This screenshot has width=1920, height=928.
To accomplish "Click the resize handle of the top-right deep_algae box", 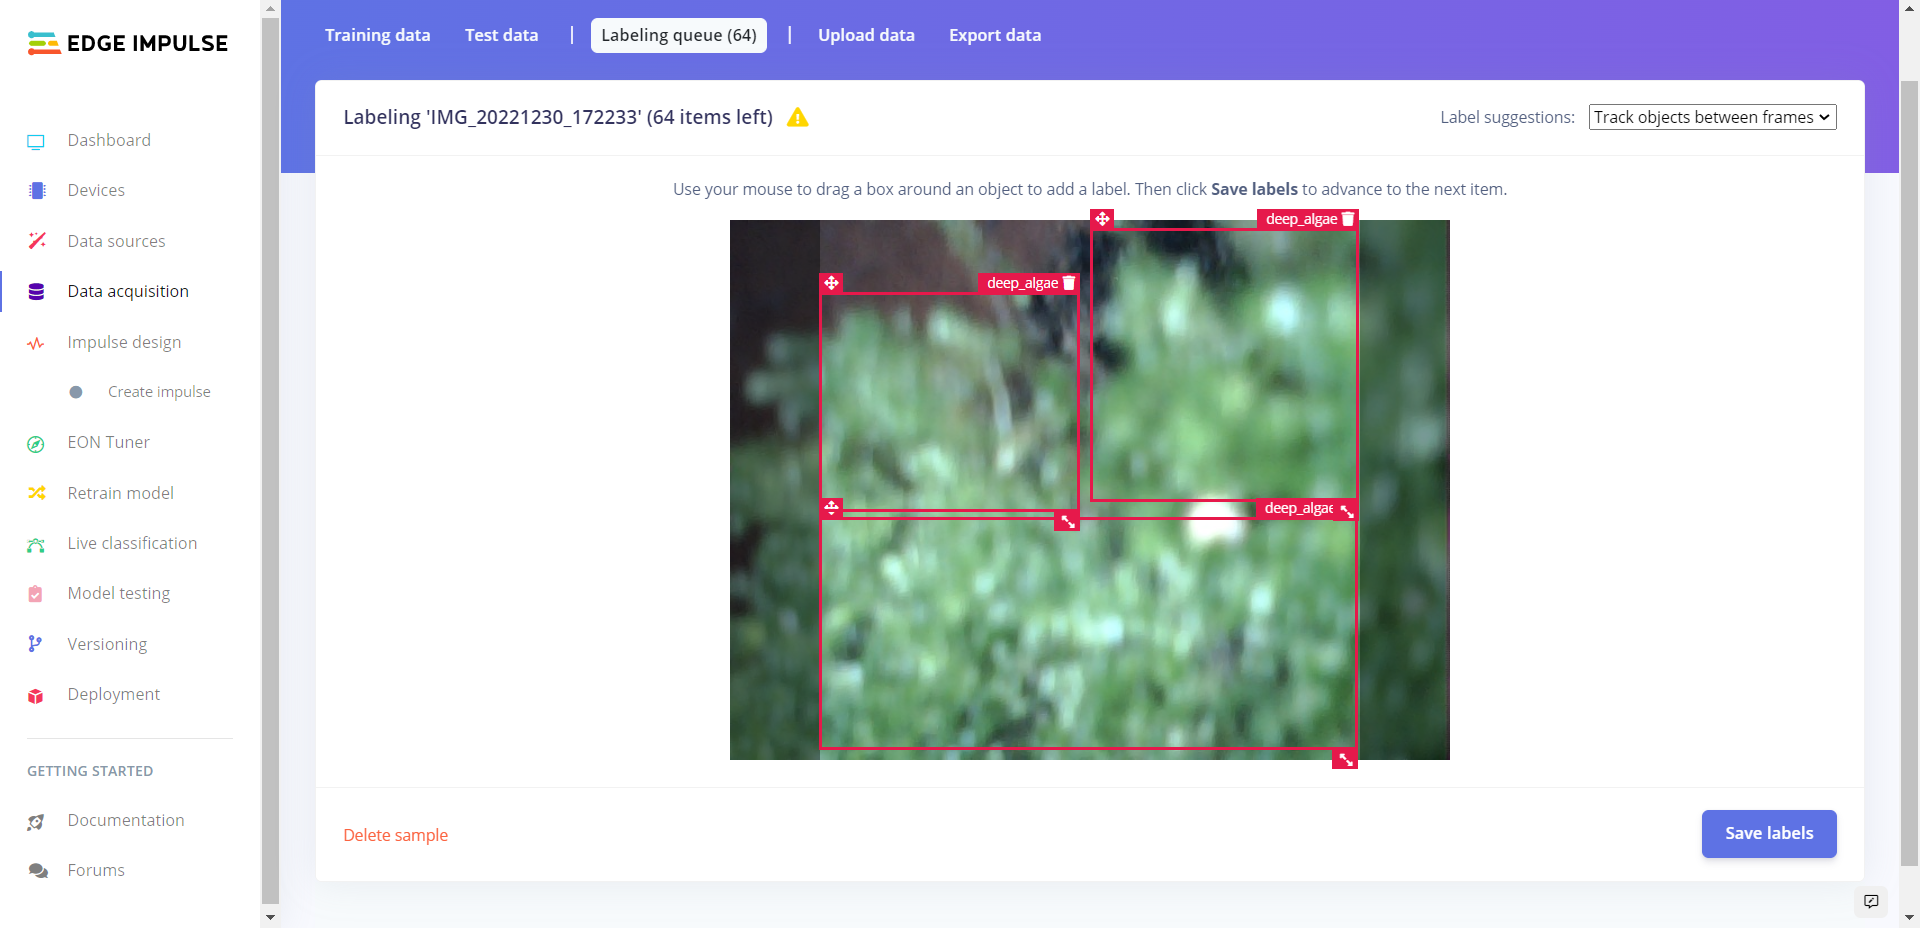I will click(x=1346, y=510).
